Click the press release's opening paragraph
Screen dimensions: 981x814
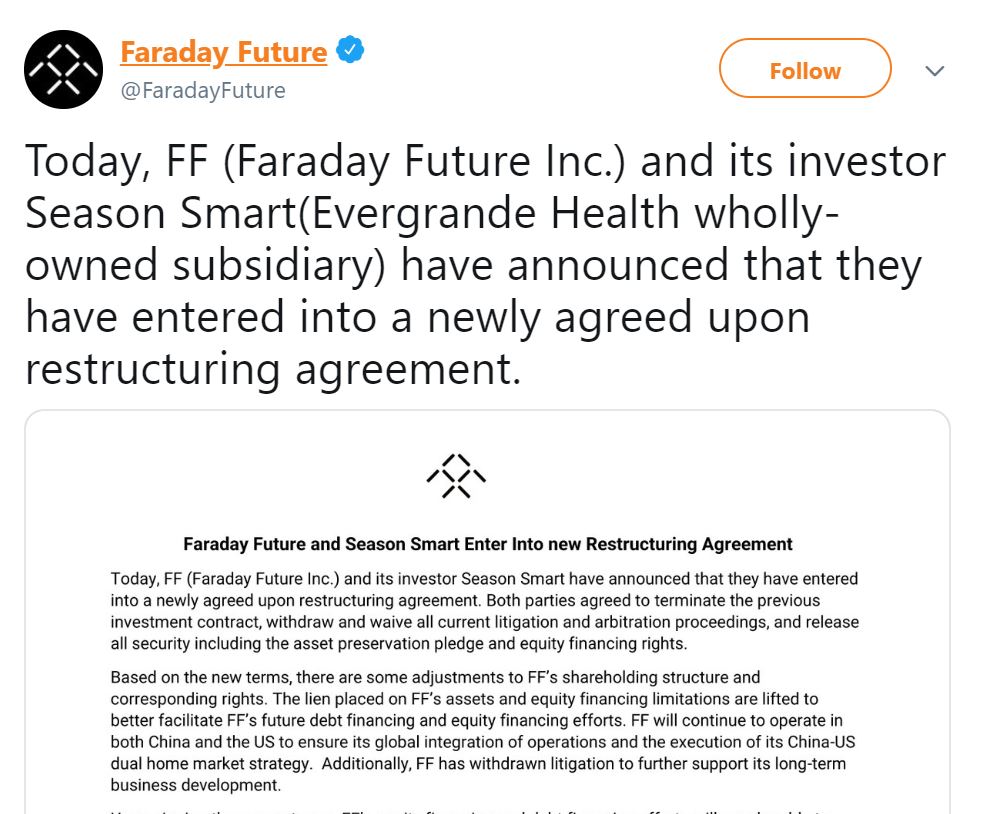point(485,611)
